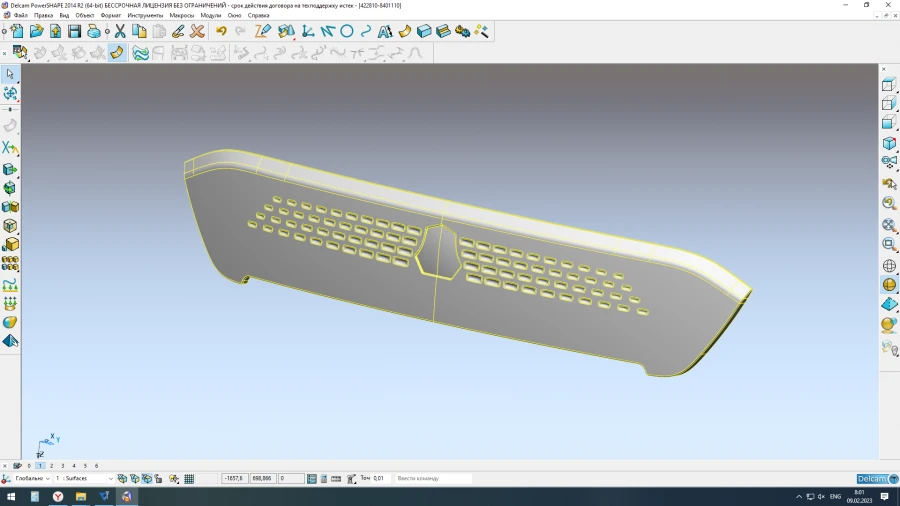
Task: Expand the isometric view cube flyout
Action: [888, 144]
